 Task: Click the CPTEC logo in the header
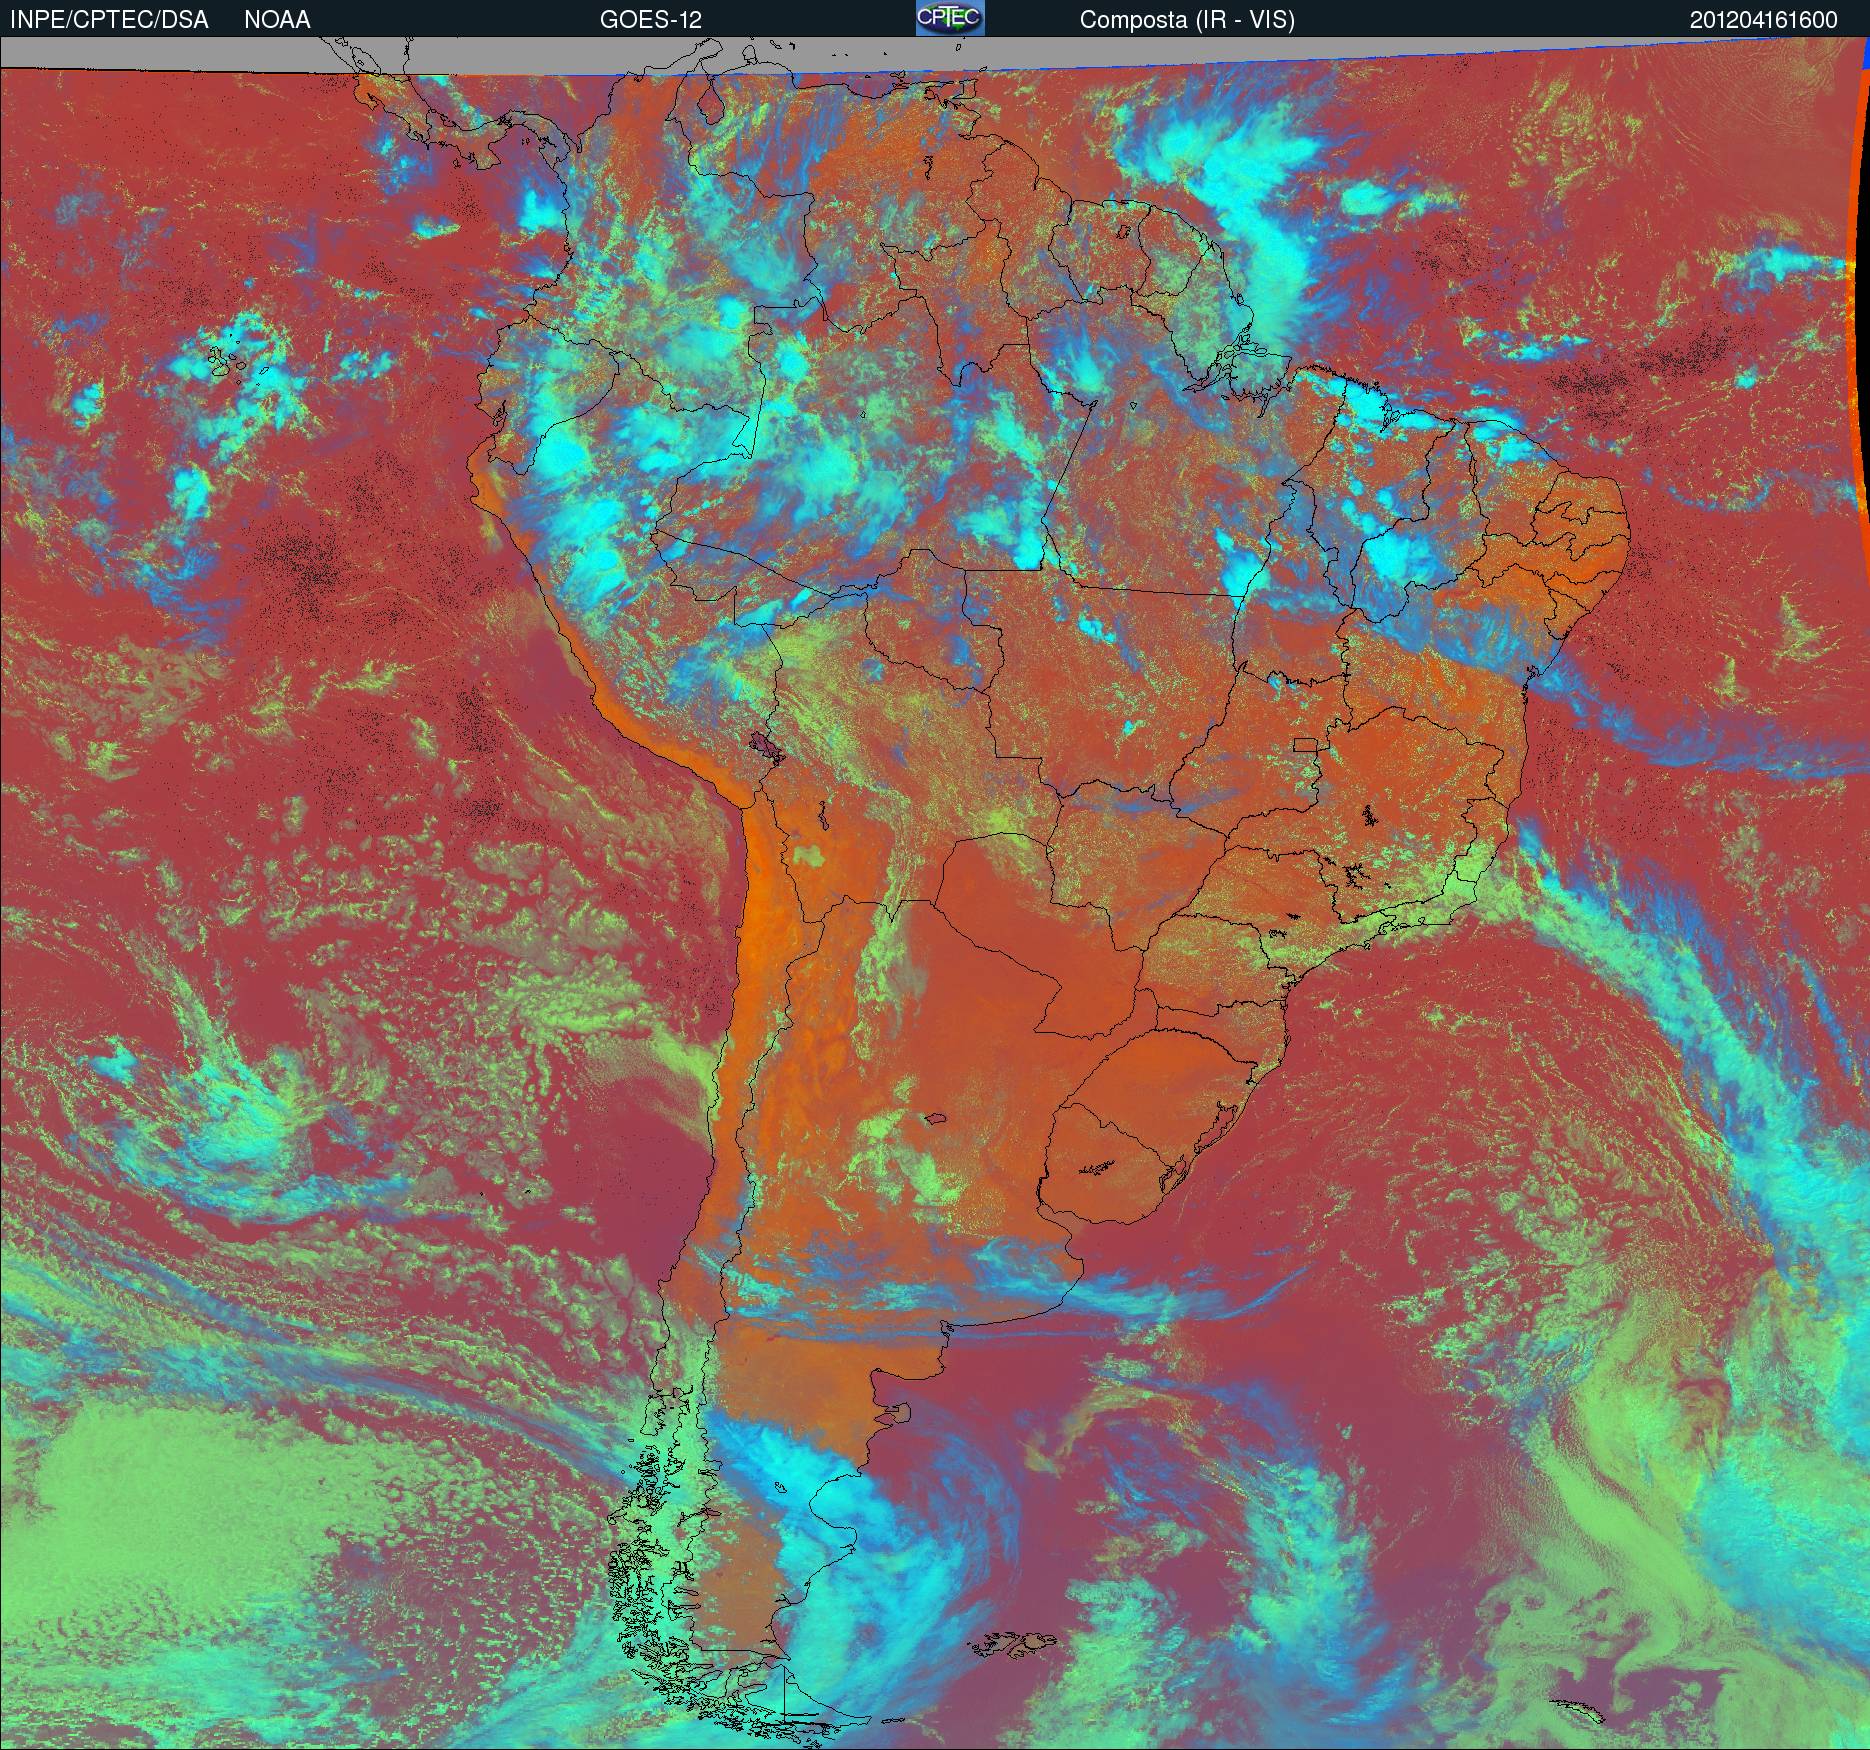pyautogui.click(x=949, y=18)
